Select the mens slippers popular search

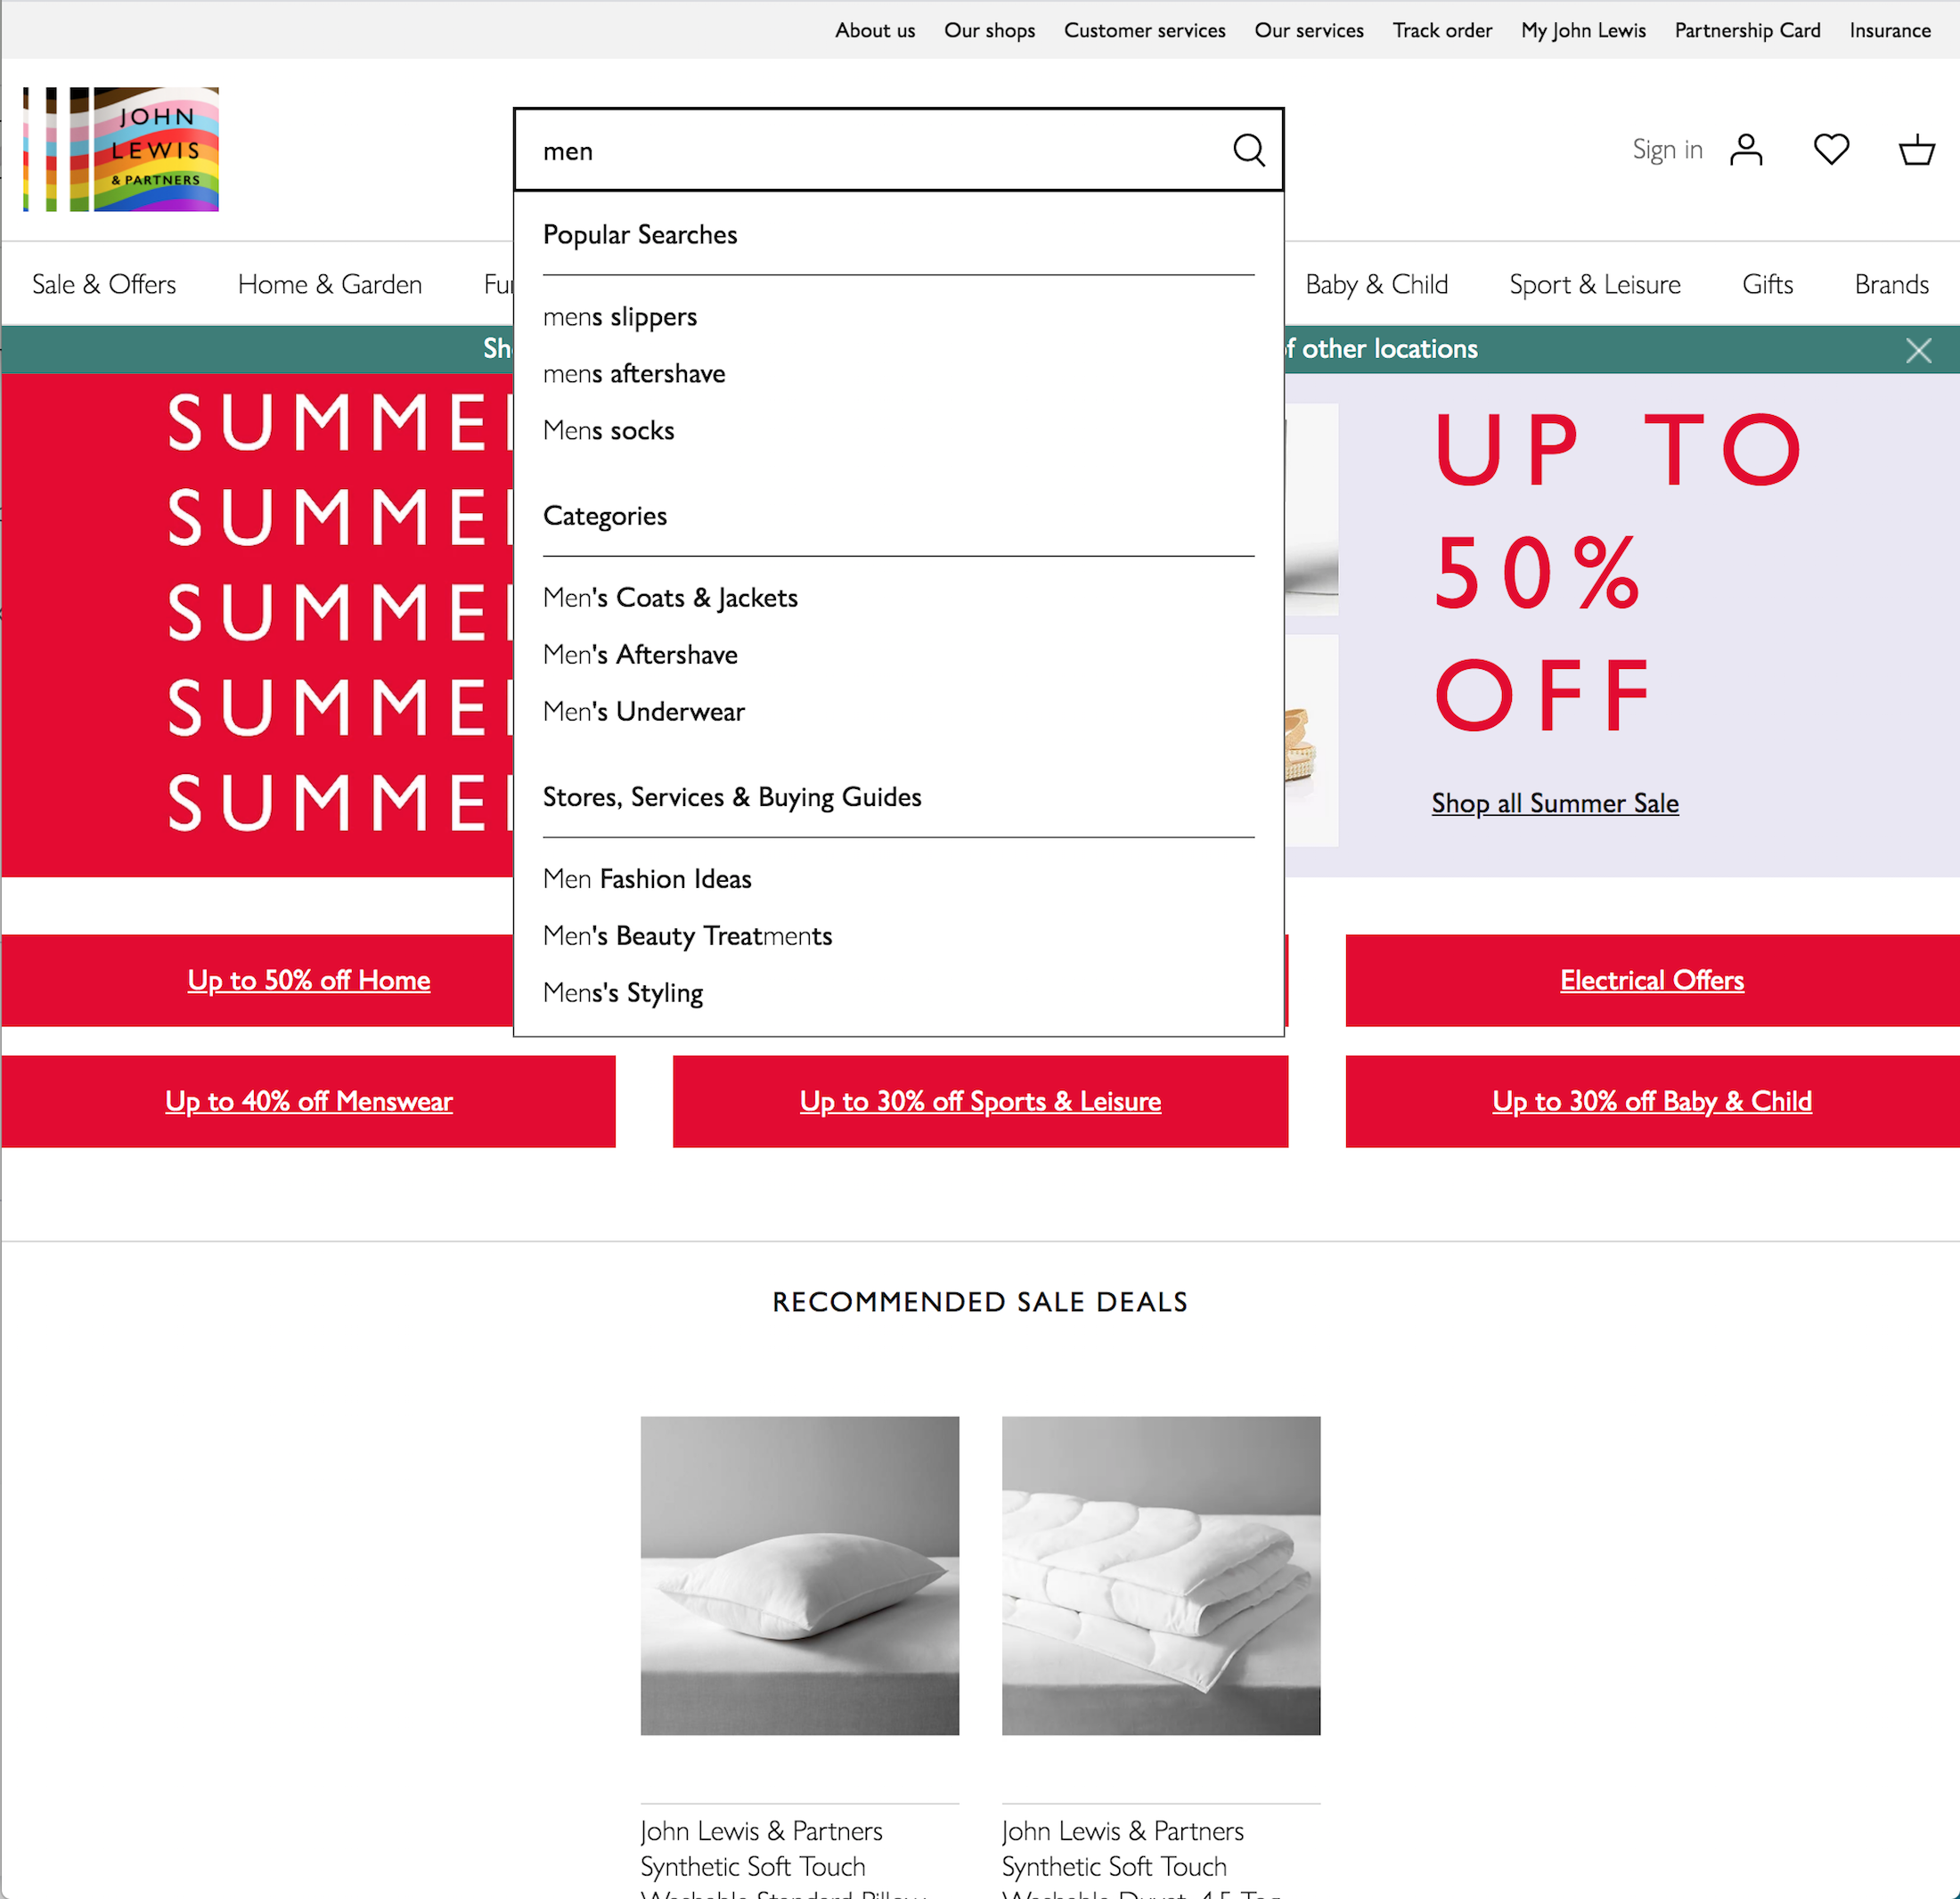point(620,316)
